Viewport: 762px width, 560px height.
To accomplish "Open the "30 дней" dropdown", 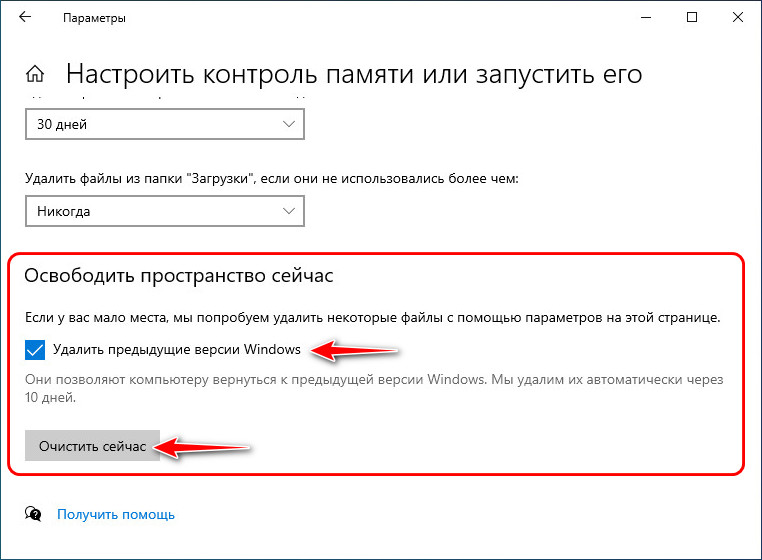I will click(165, 124).
